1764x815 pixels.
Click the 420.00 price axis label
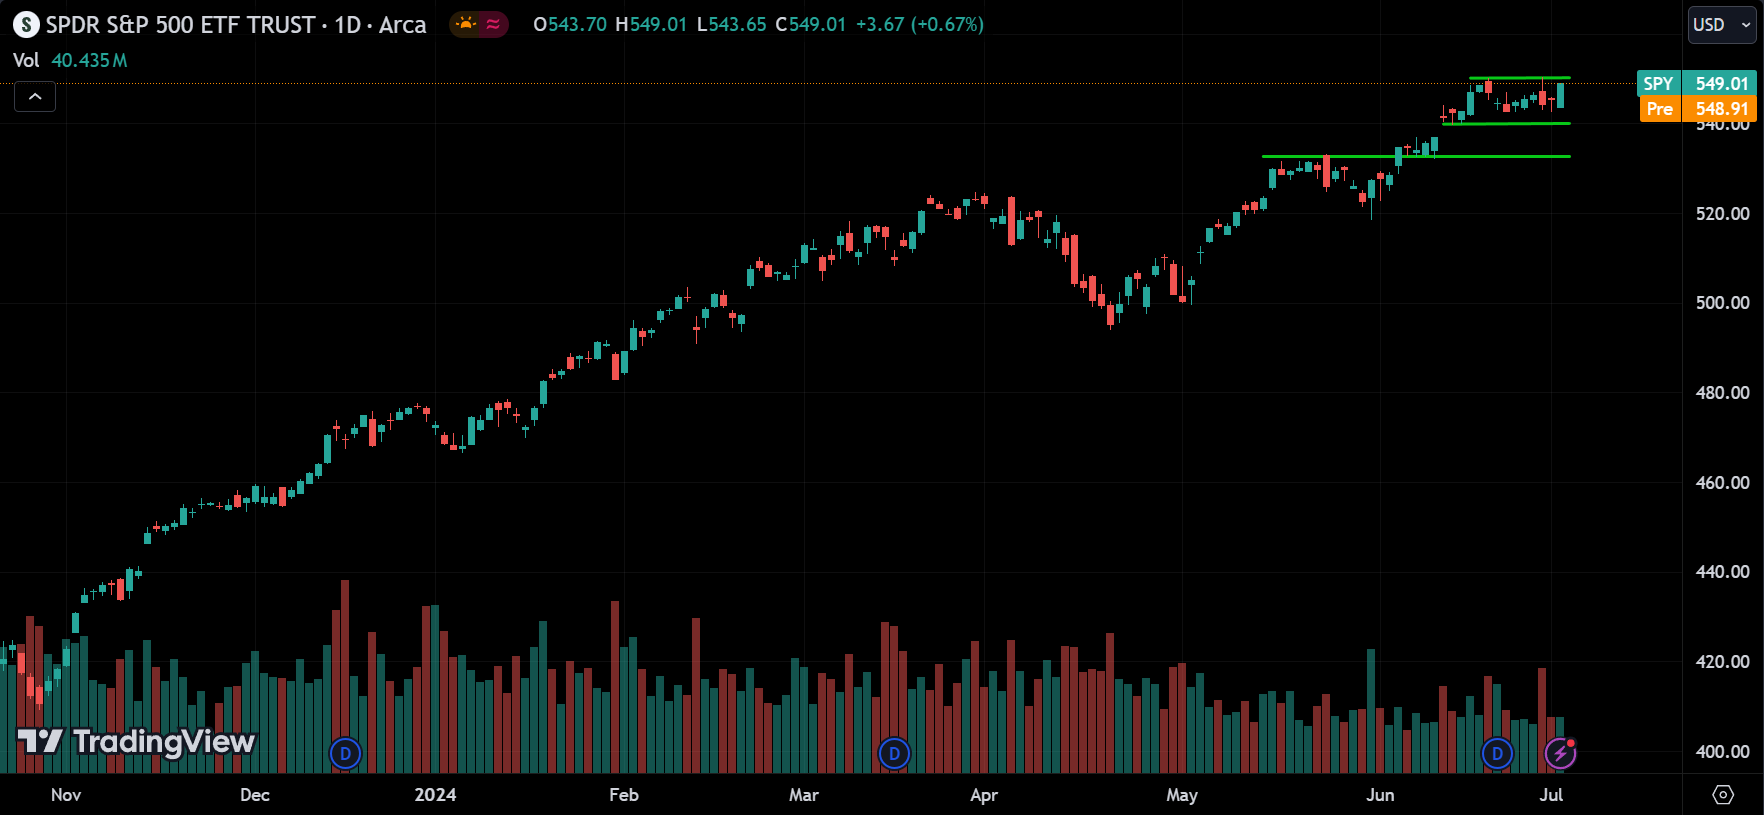click(x=1722, y=661)
